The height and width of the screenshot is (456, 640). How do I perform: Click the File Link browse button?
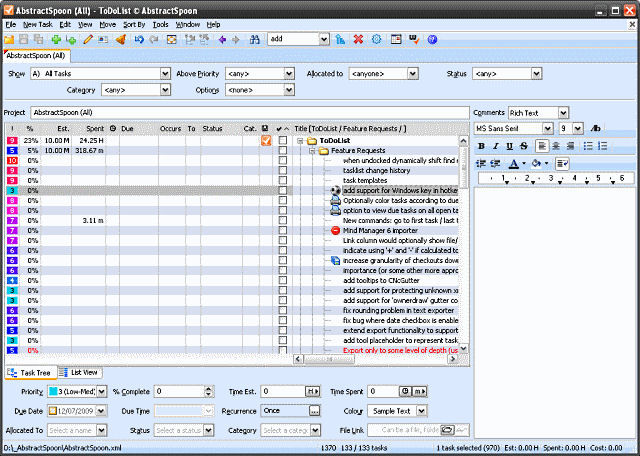tap(448, 430)
